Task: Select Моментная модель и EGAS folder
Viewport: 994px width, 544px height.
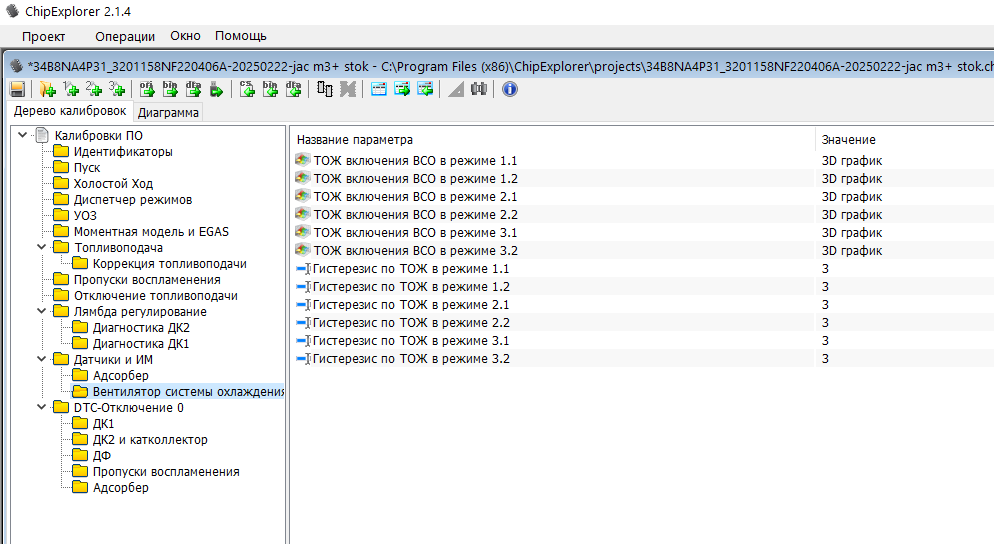Action: point(150,231)
